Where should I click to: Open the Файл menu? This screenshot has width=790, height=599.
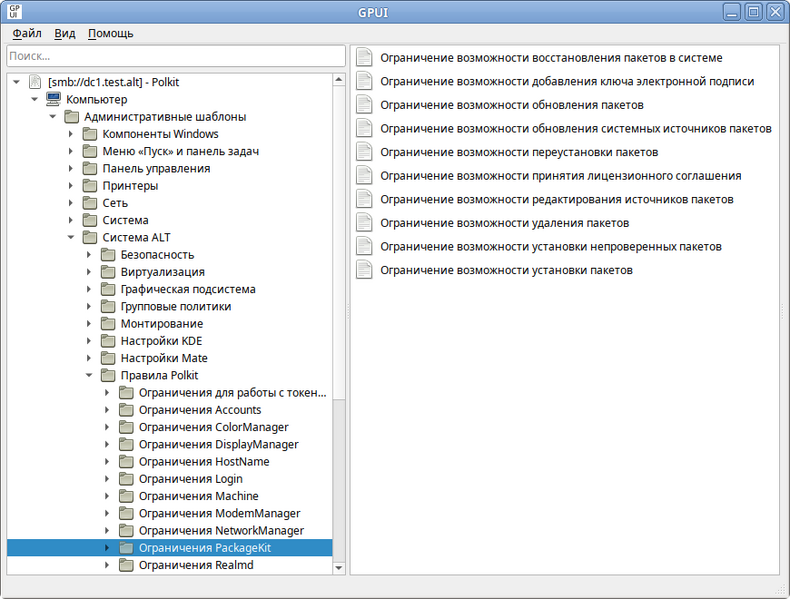click(x=27, y=33)
